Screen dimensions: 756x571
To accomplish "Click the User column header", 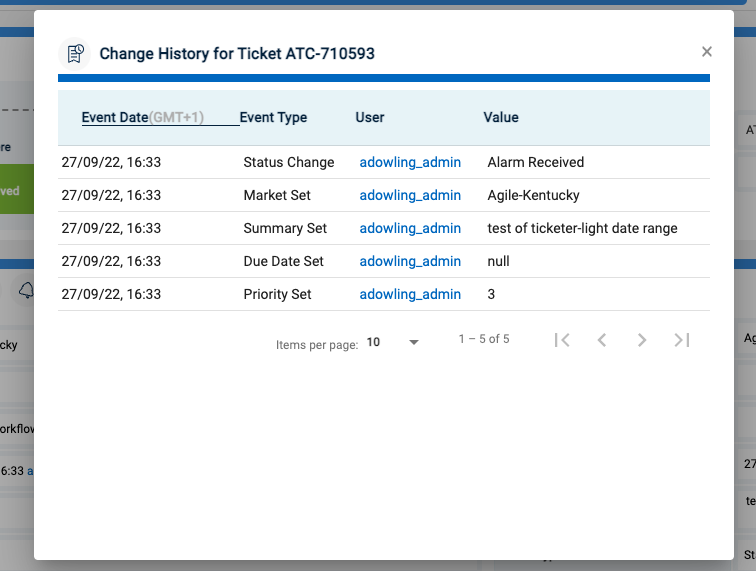I will point(370,117).
